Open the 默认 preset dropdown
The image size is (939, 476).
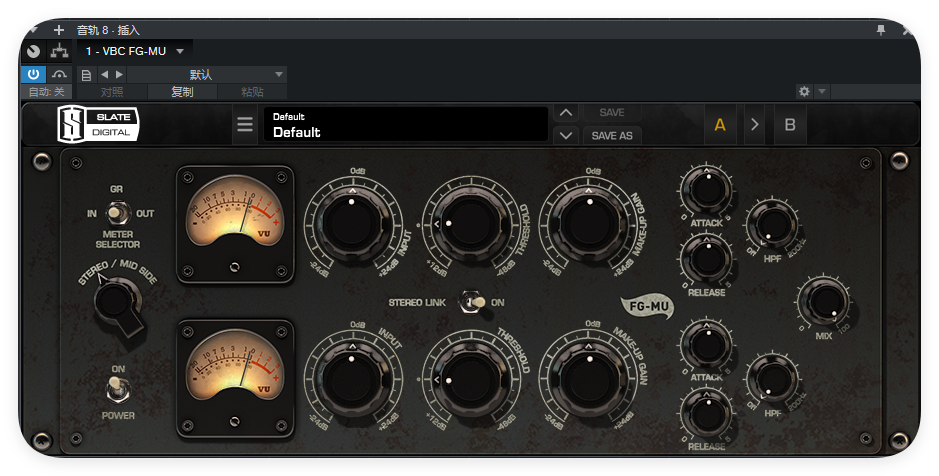click(x=207, y=74)
